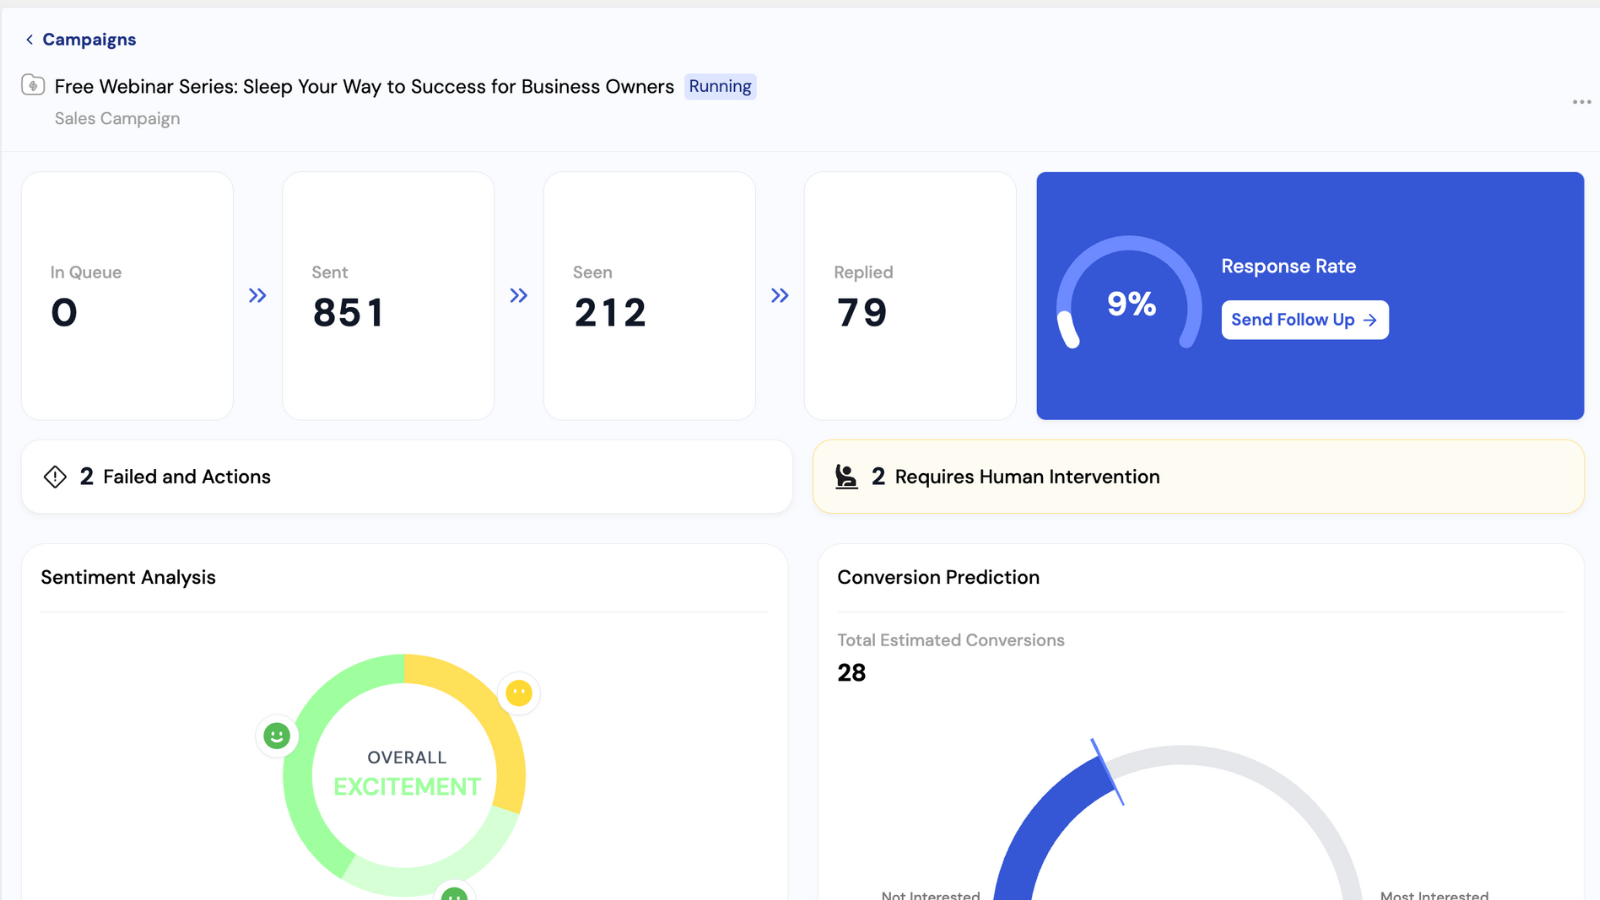Viewport: 1600px width, 900px height.
Task: Open the Replied 79 stat card
Action: [x=910, y=296]
